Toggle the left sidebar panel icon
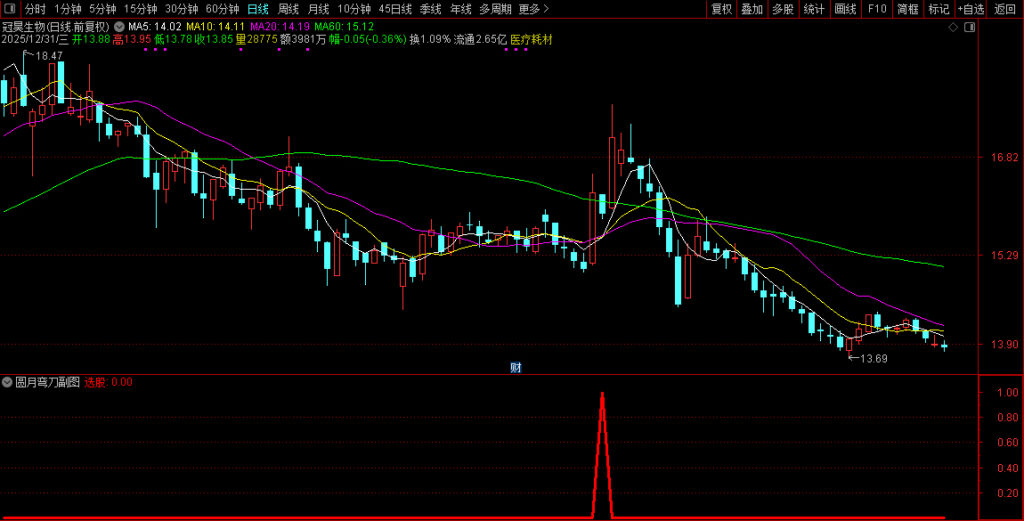1024x521 pixels. 10,9
